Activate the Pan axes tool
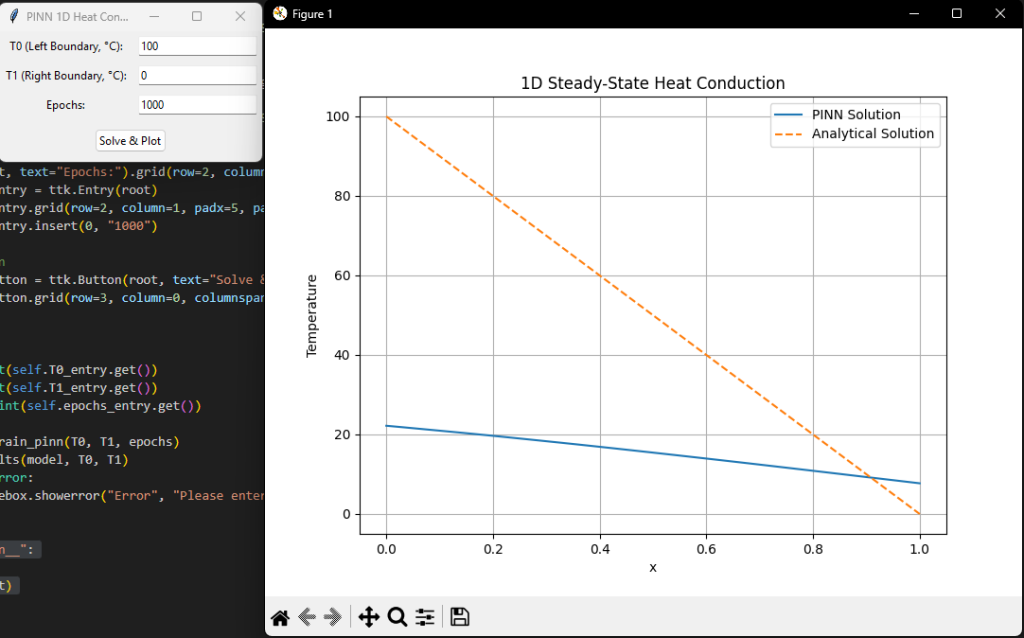 coord(368,618)
